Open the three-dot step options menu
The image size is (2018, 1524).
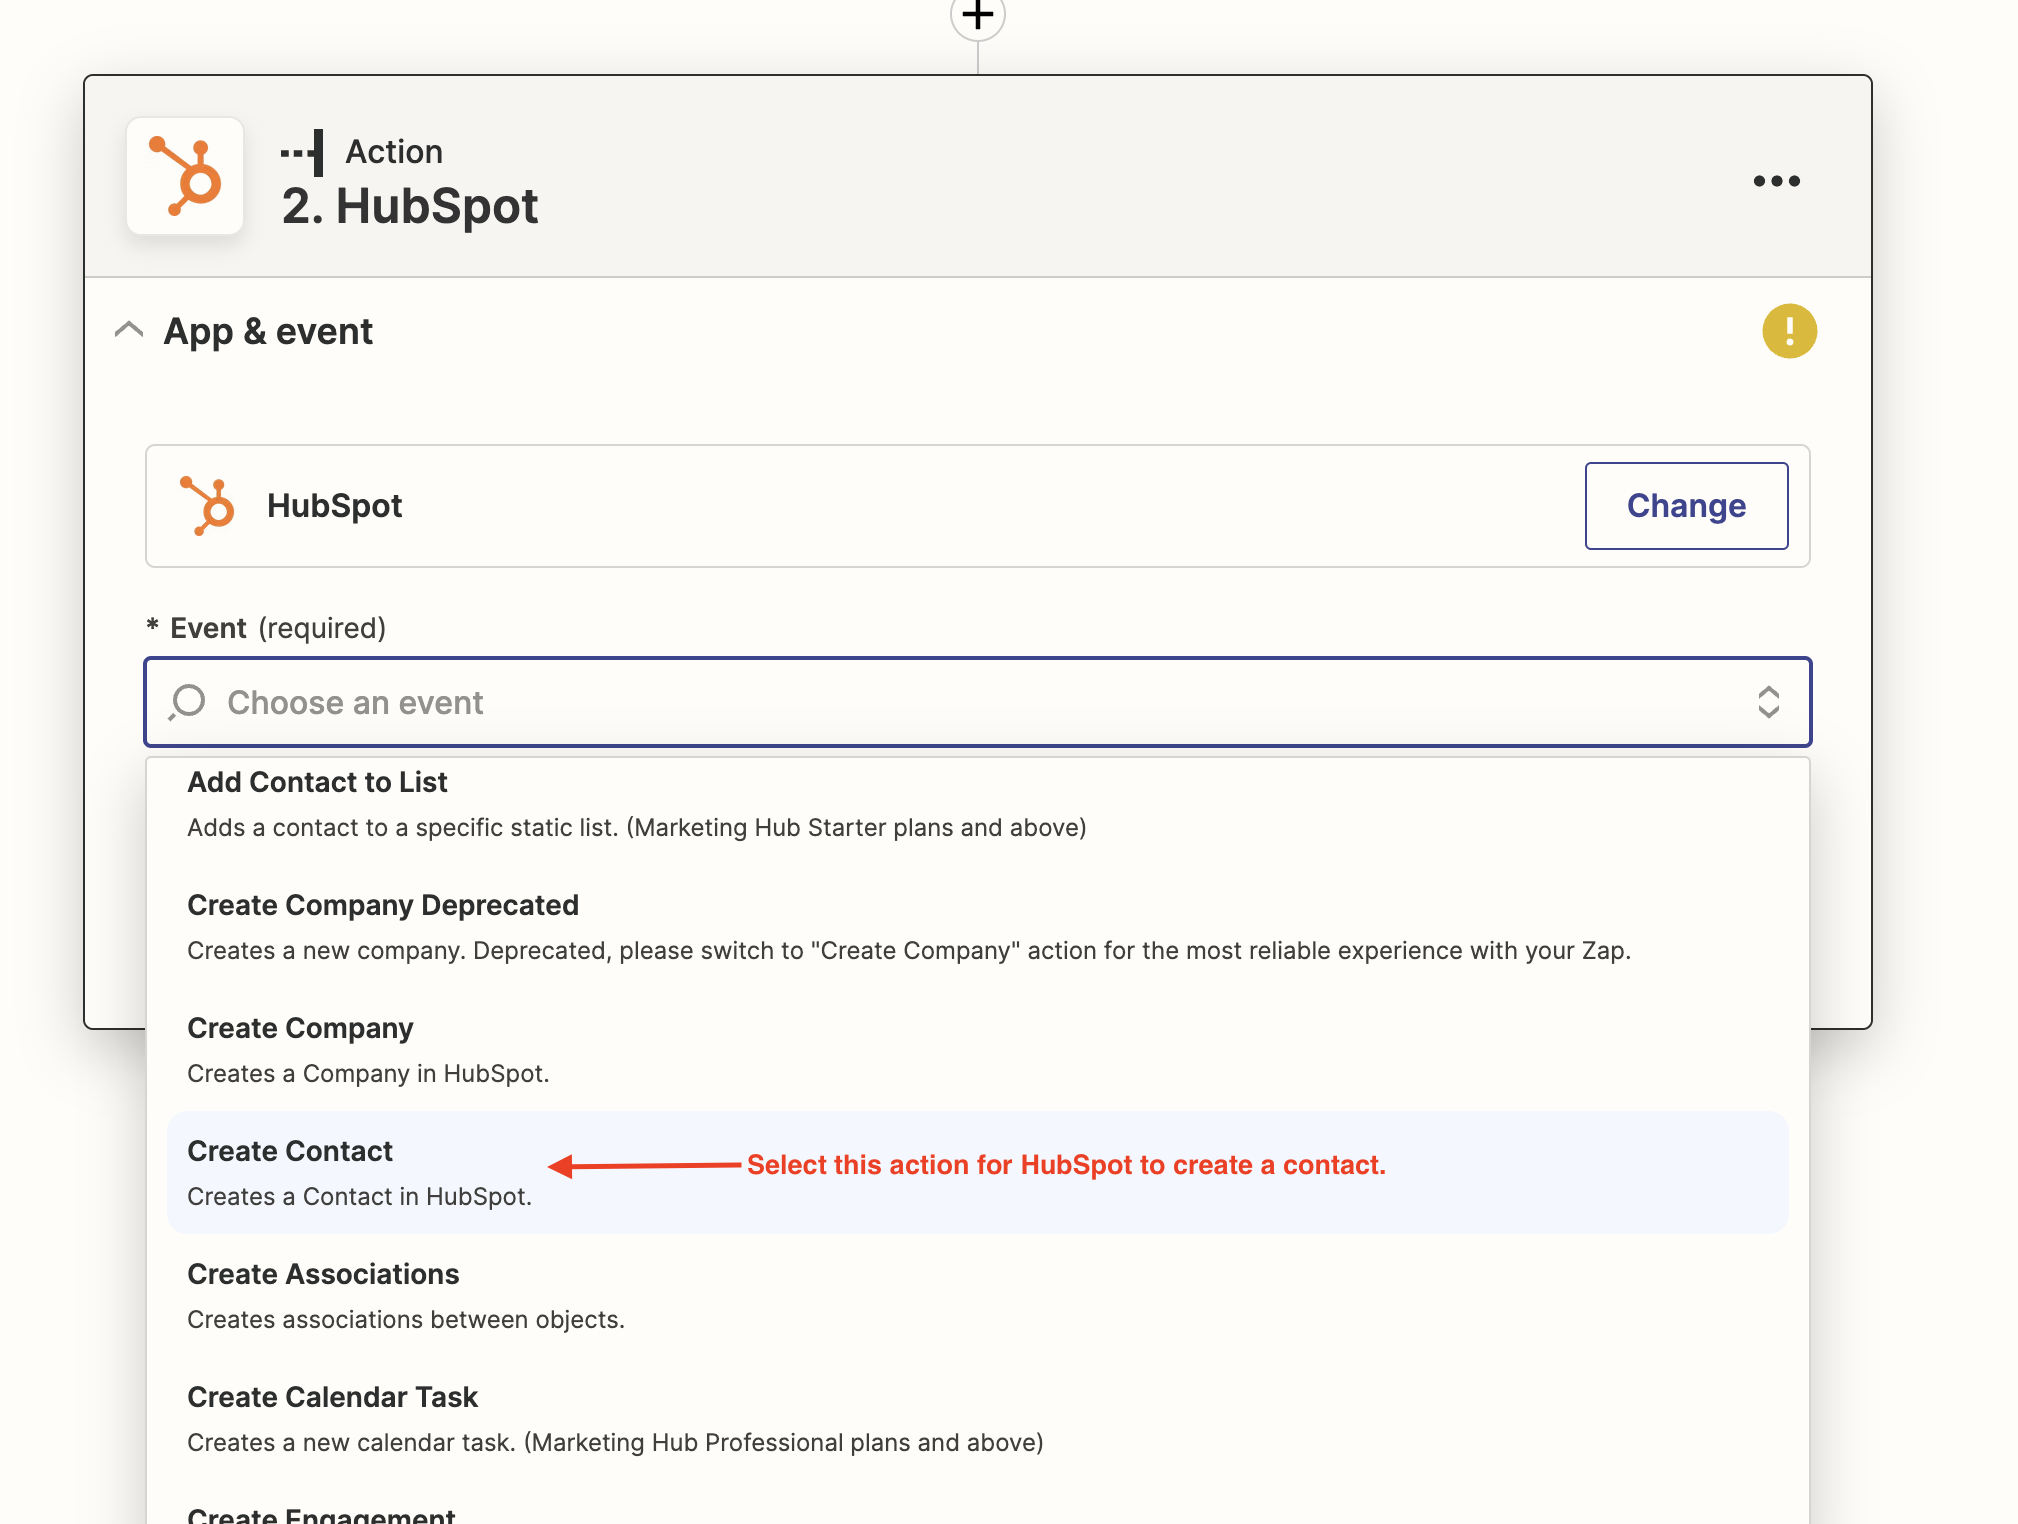[1776, 181]
